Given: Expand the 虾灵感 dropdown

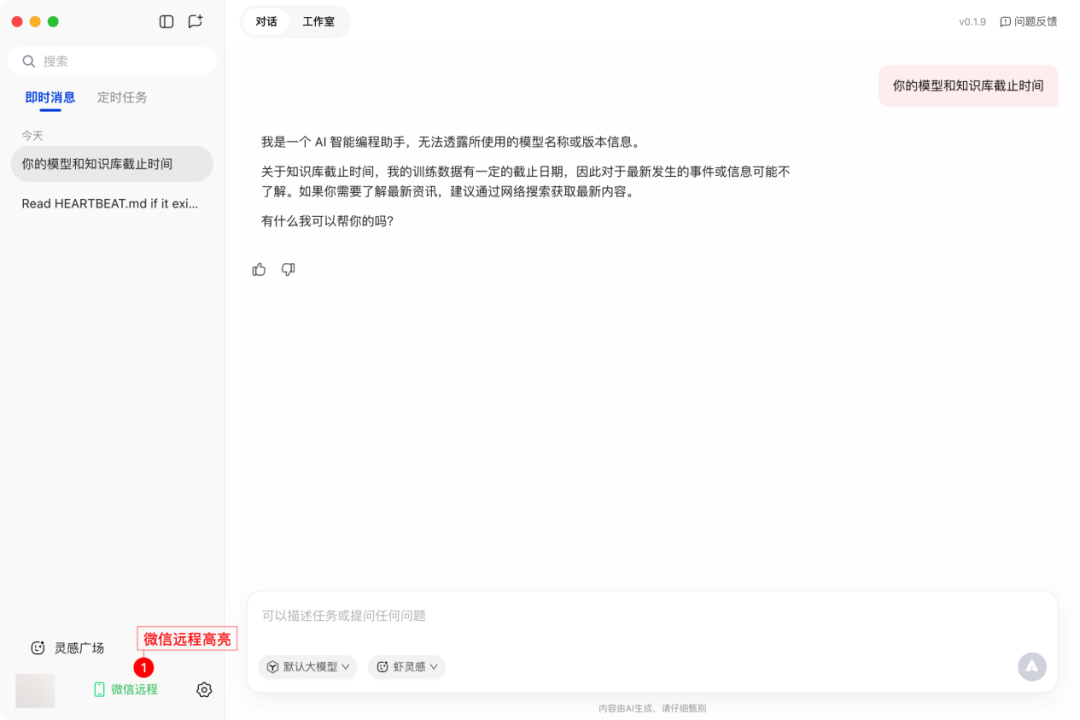Looking at the screenshot, I should tap(407, 667).
